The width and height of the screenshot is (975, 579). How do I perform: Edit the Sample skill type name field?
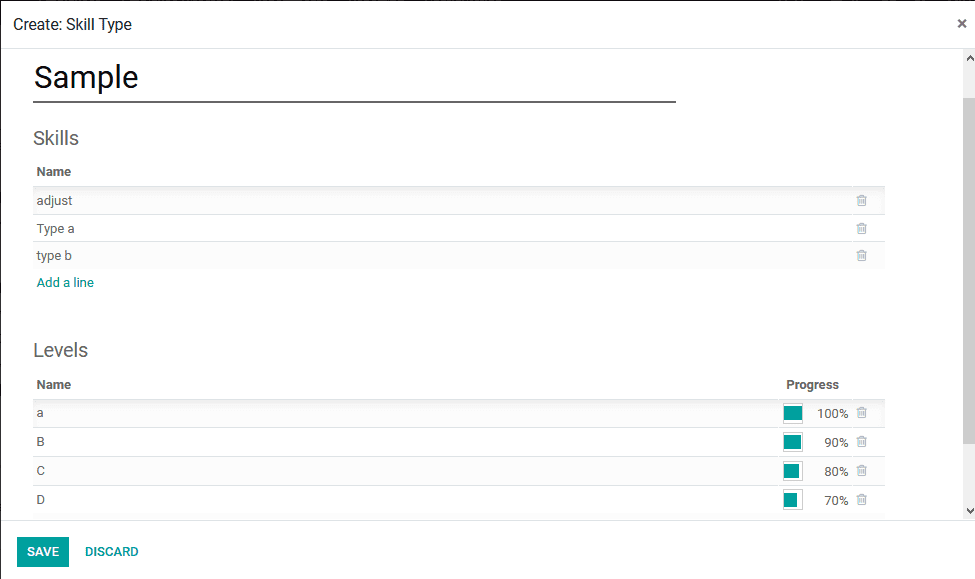354,78
